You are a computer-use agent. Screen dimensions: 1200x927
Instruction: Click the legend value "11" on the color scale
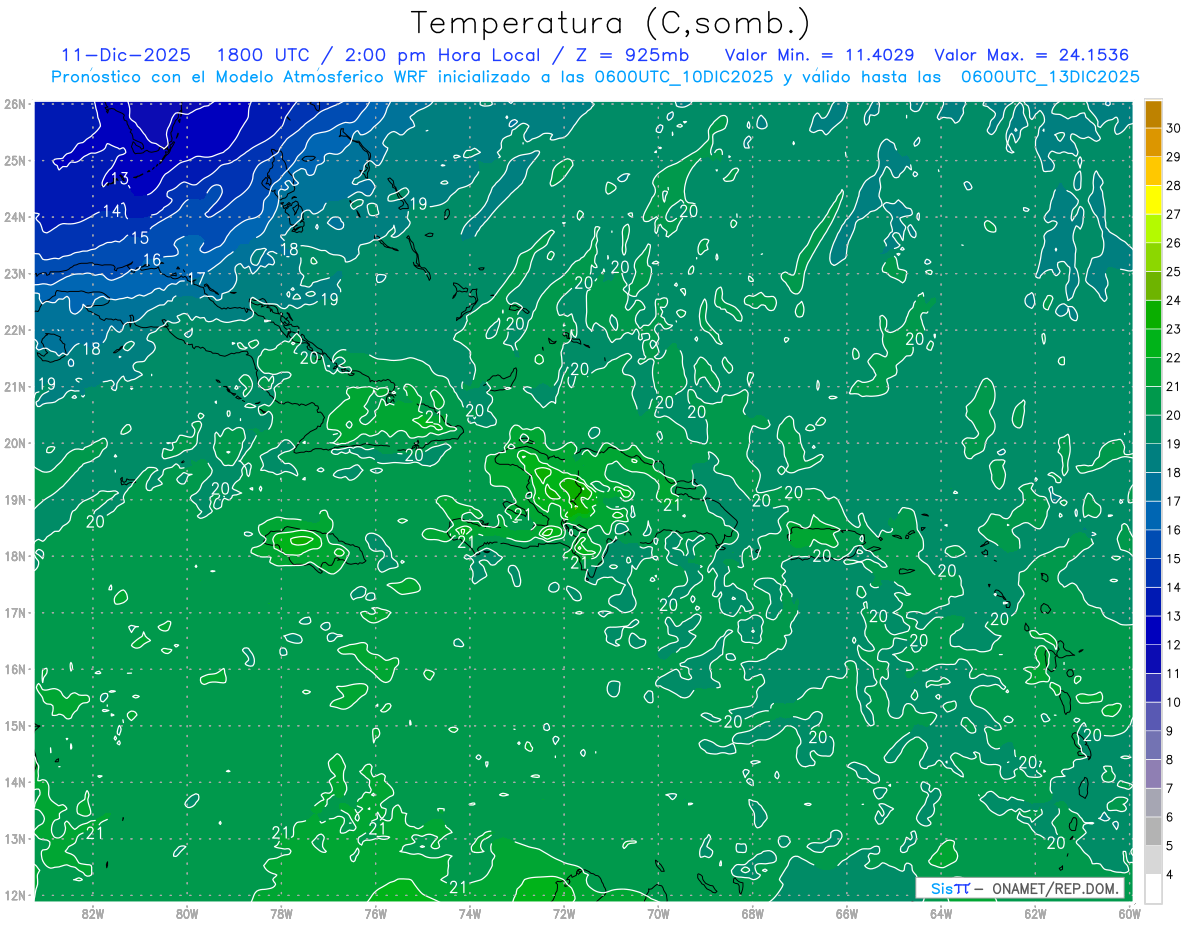coord(1174,673)
